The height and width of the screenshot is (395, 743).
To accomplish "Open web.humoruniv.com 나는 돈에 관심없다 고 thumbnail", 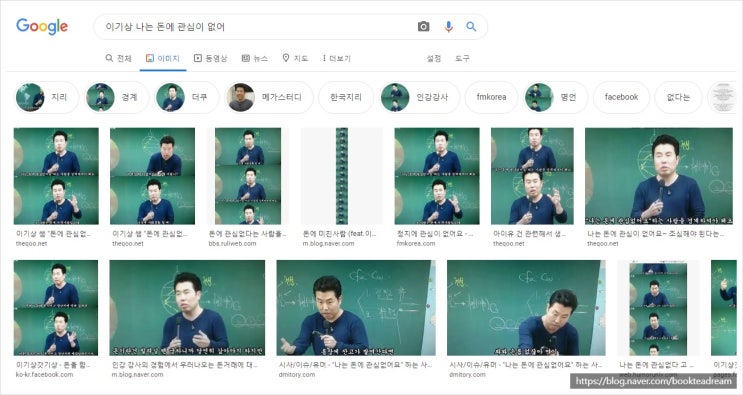I will pos(658,308).
